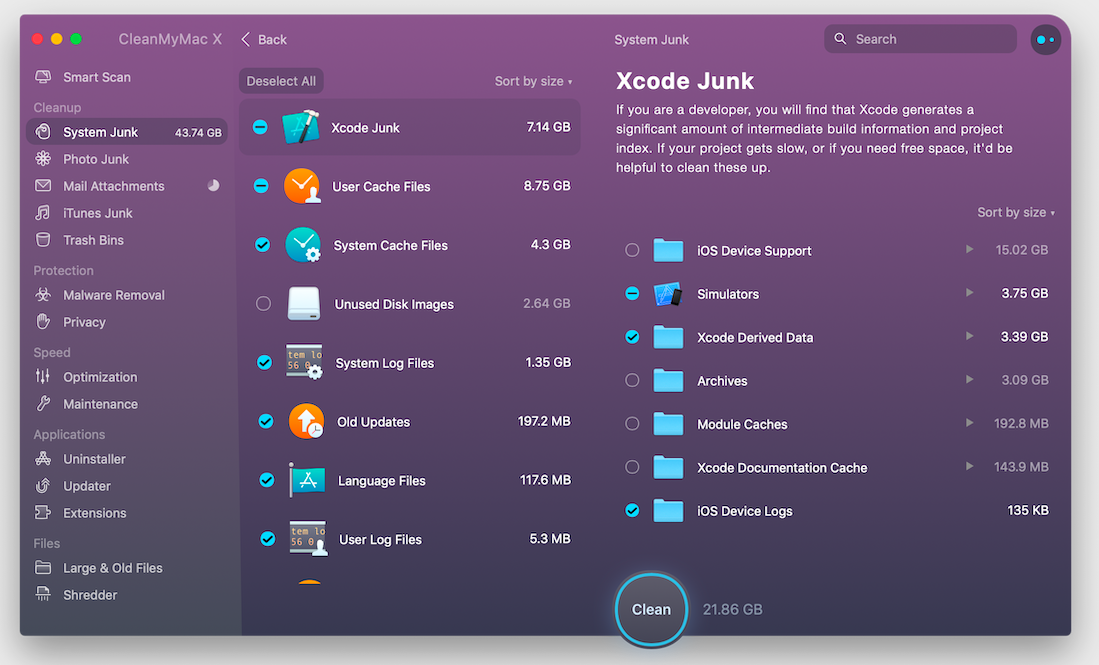Viewport: 1099px width, 665px height.
Task: Uncheck Old Updates
Action: tap(266, 421)
